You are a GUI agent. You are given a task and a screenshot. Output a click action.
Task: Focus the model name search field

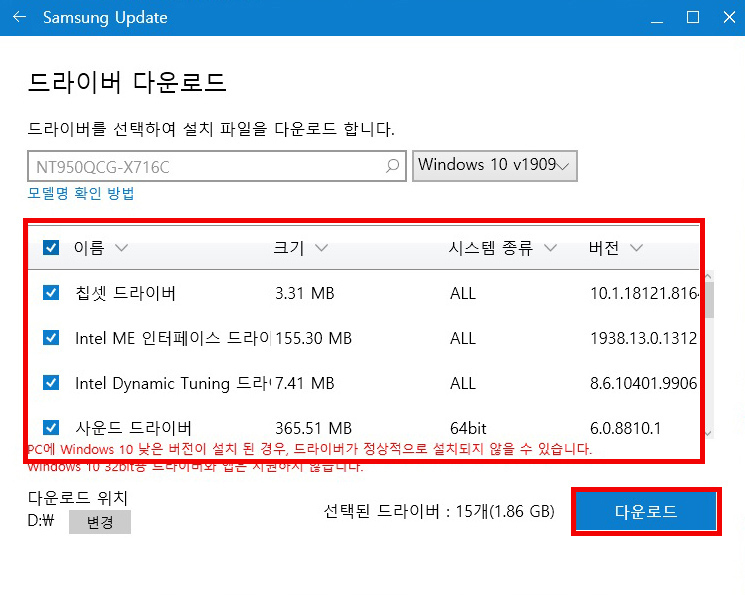217,166
